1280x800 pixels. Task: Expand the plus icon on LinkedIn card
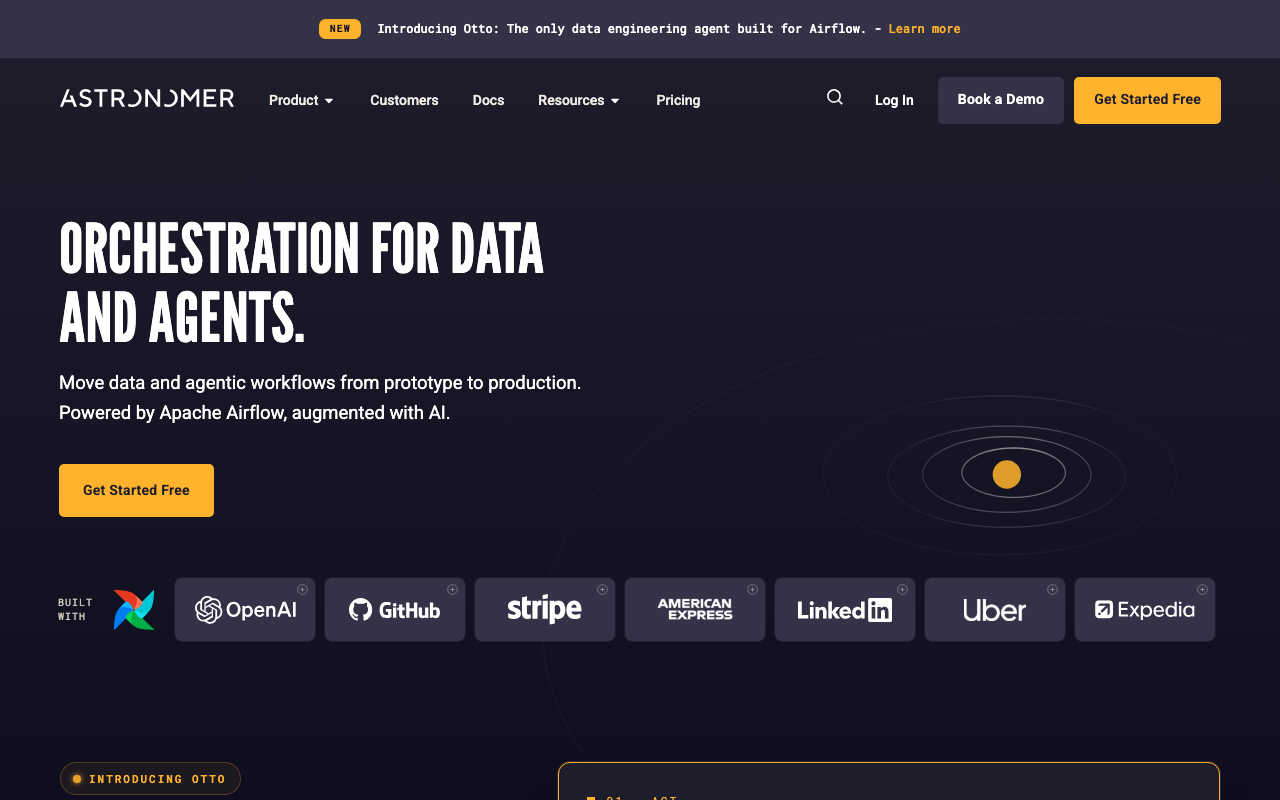pyautogui.click(x=903, y=589)
